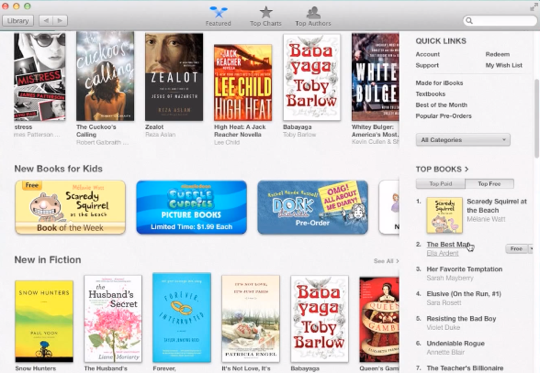Select 'The Best Man' chart entry
Image resolution: width=540 pixels, height=373 pixels.
(x=448, y=244)
